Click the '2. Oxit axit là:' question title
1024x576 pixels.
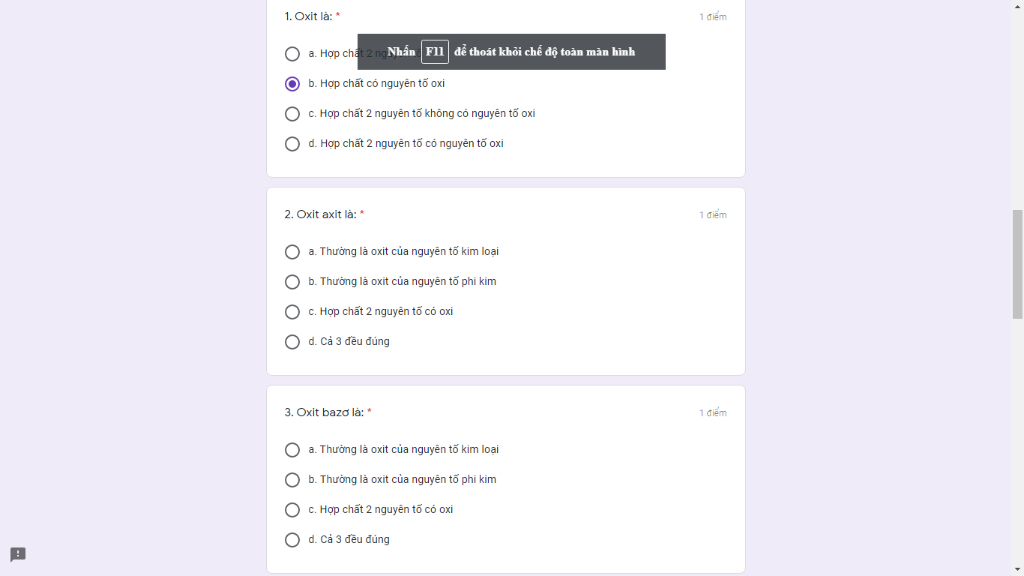click(320, 214)
